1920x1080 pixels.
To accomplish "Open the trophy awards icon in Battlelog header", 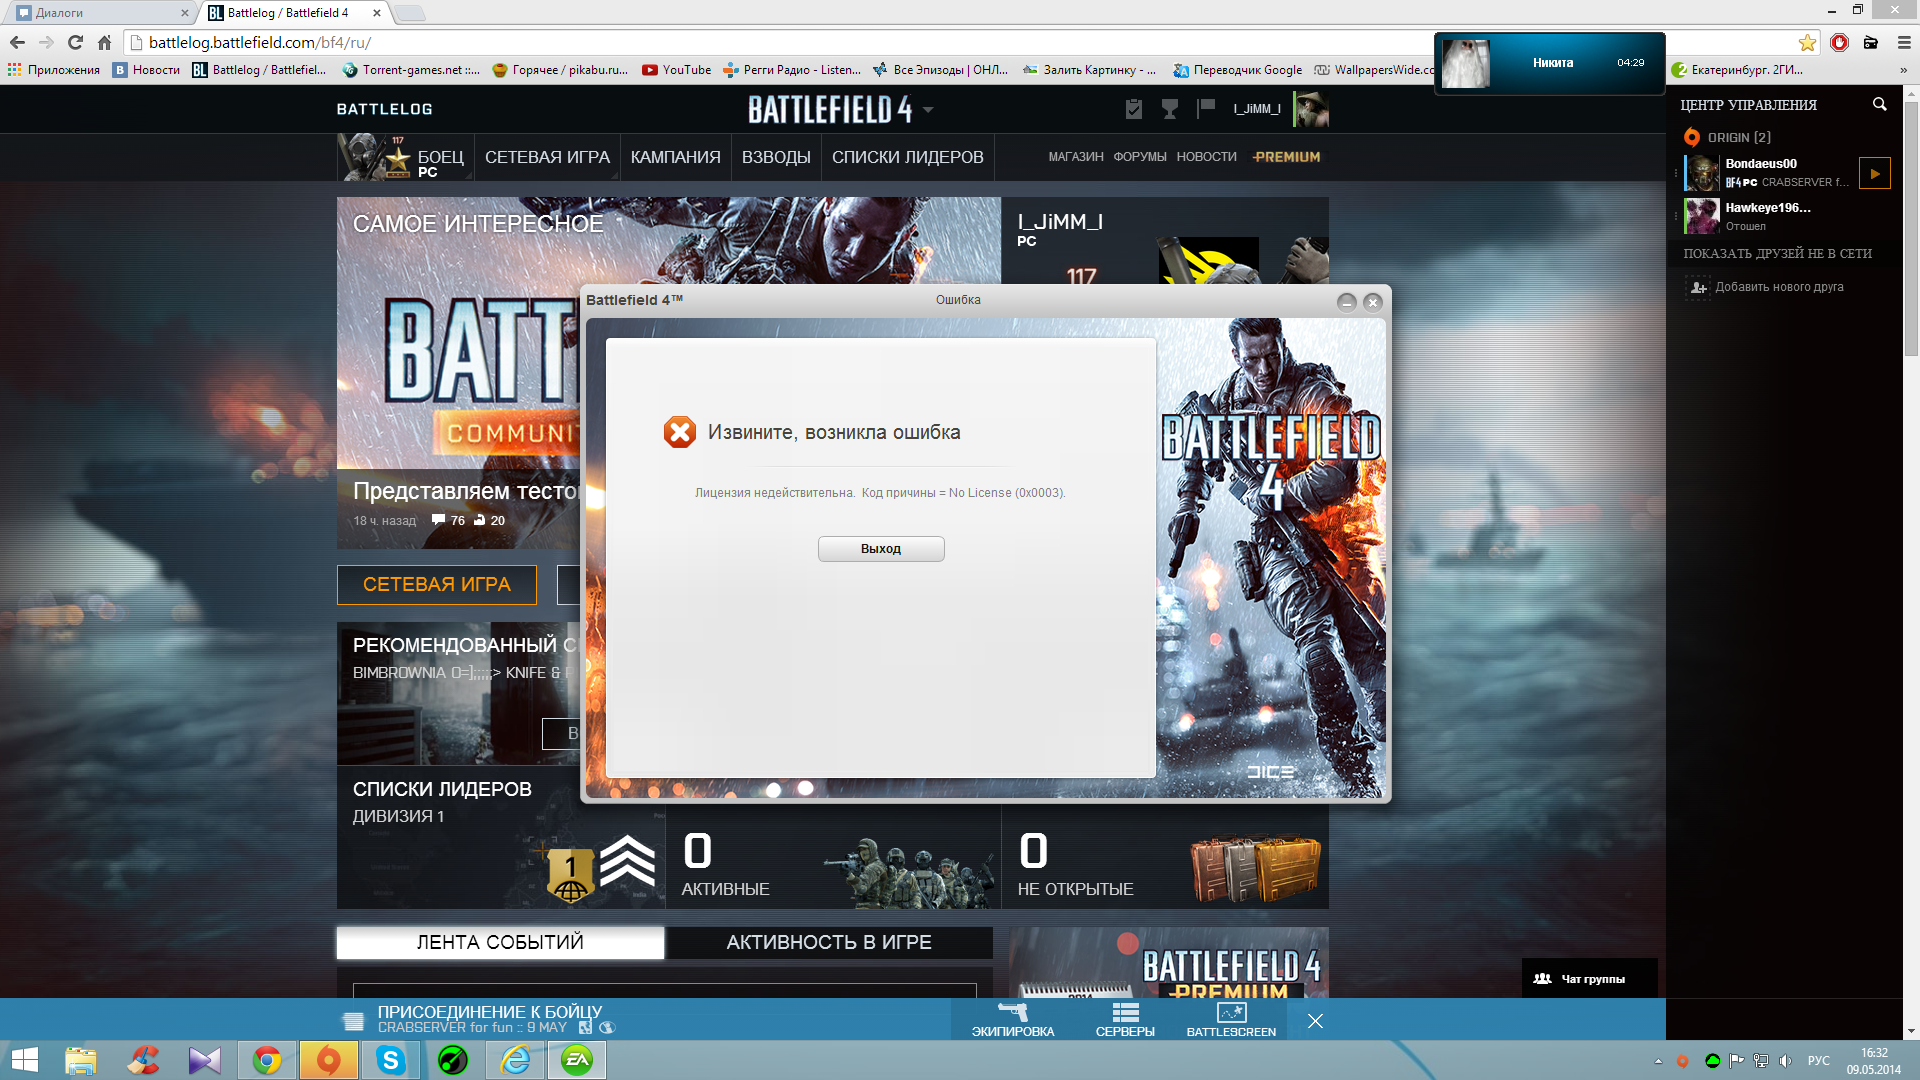I will coord(1170,109).
